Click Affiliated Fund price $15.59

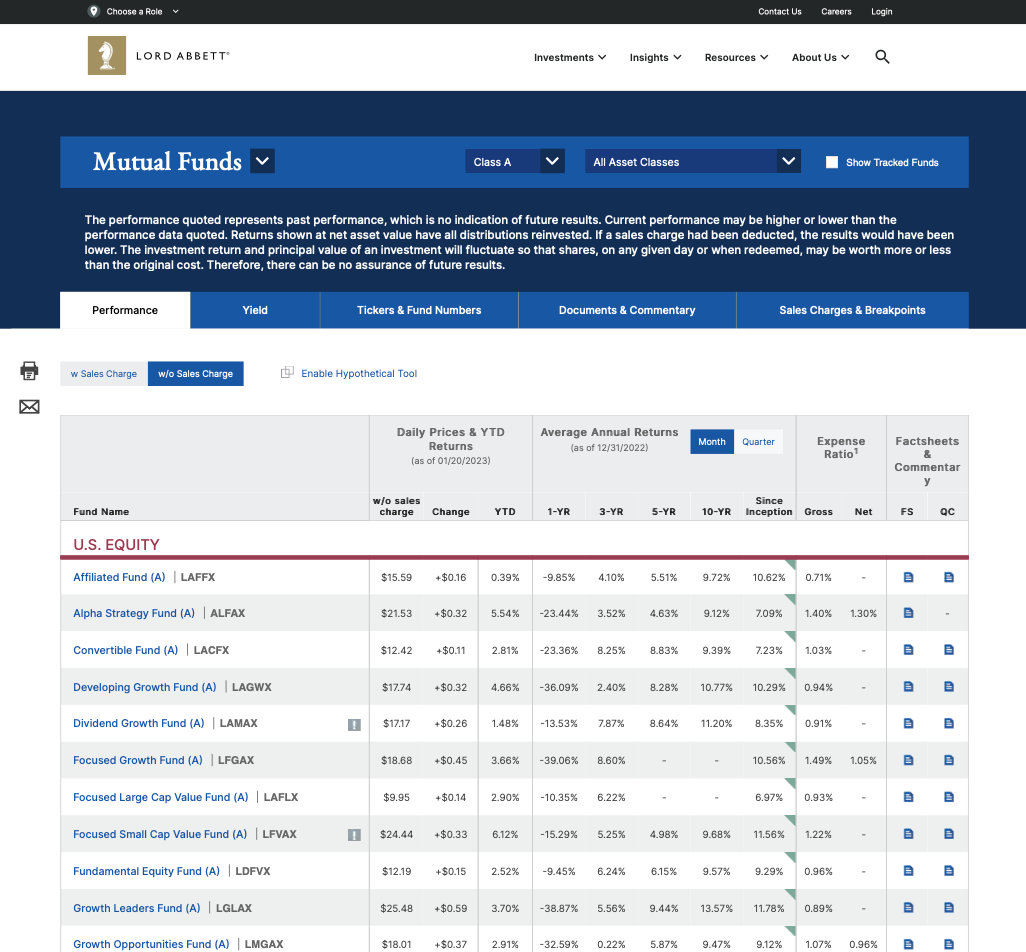[x=397, y=577]
